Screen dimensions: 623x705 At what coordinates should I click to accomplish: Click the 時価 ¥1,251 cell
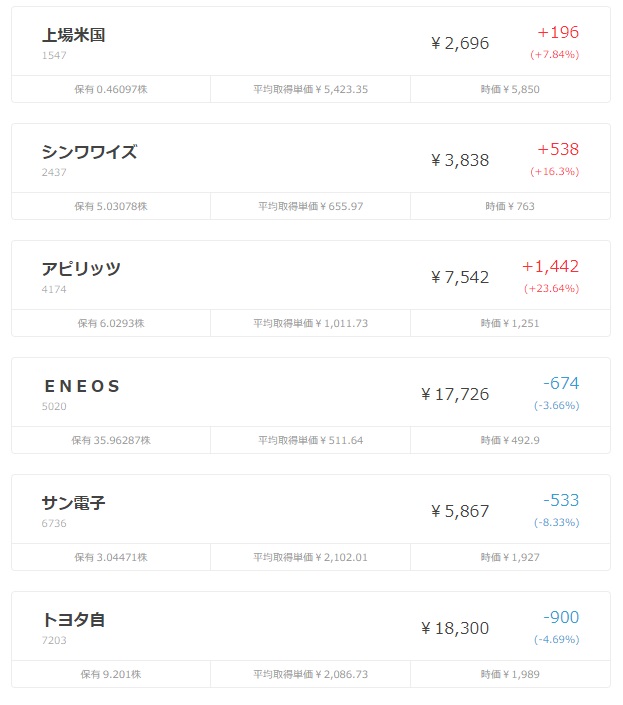click(x=510, y=323)
